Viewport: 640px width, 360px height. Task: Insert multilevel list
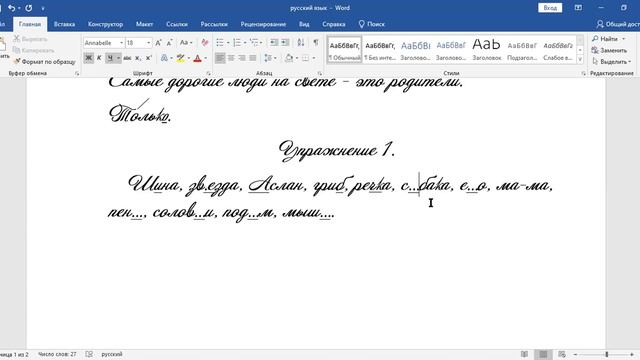click(254, 42)
